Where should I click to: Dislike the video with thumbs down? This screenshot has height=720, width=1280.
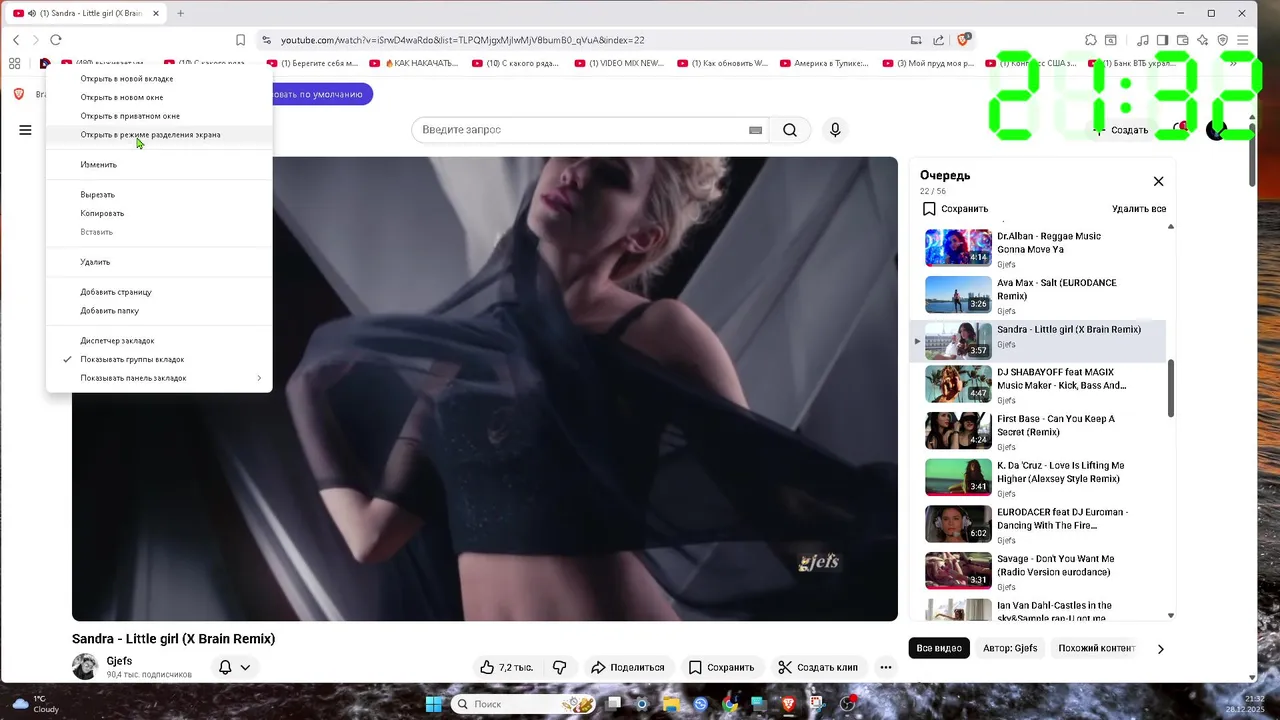pos(559,667)
